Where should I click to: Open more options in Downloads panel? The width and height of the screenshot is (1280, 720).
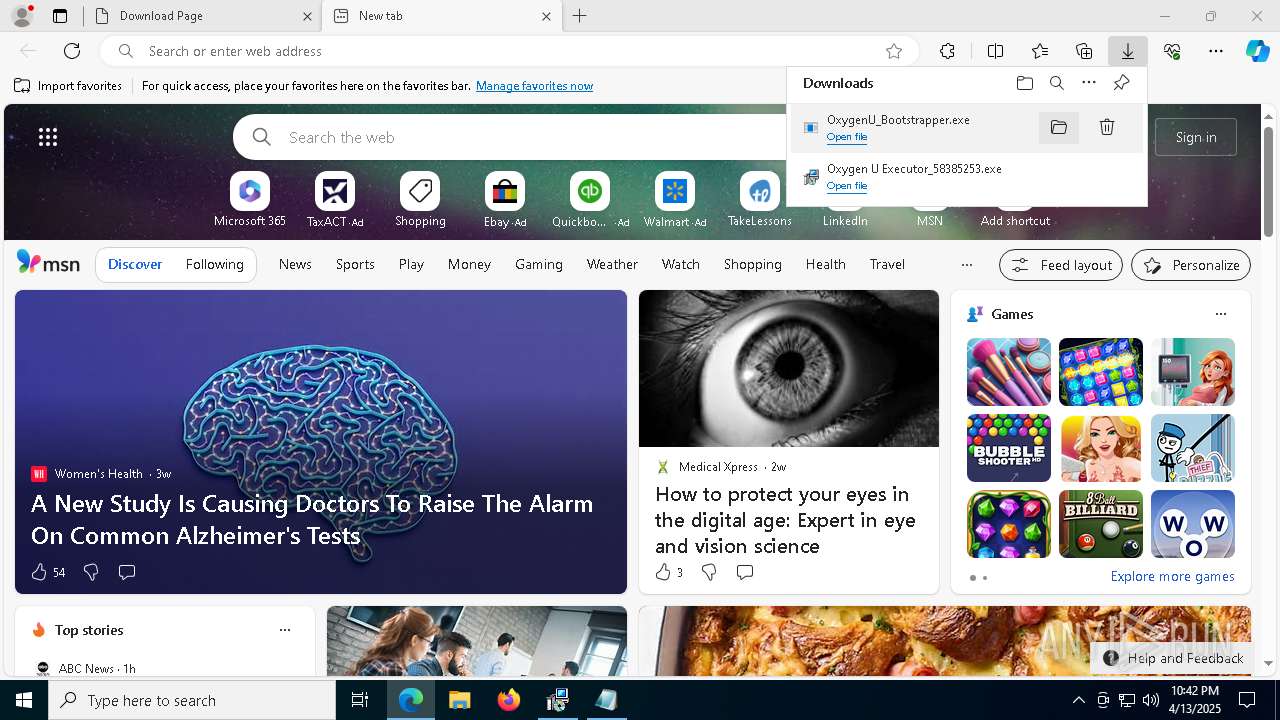tap(1089, 83)
